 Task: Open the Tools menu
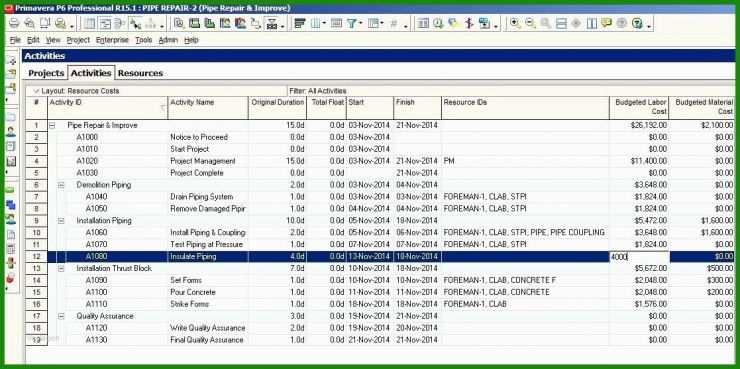[143, 40]
